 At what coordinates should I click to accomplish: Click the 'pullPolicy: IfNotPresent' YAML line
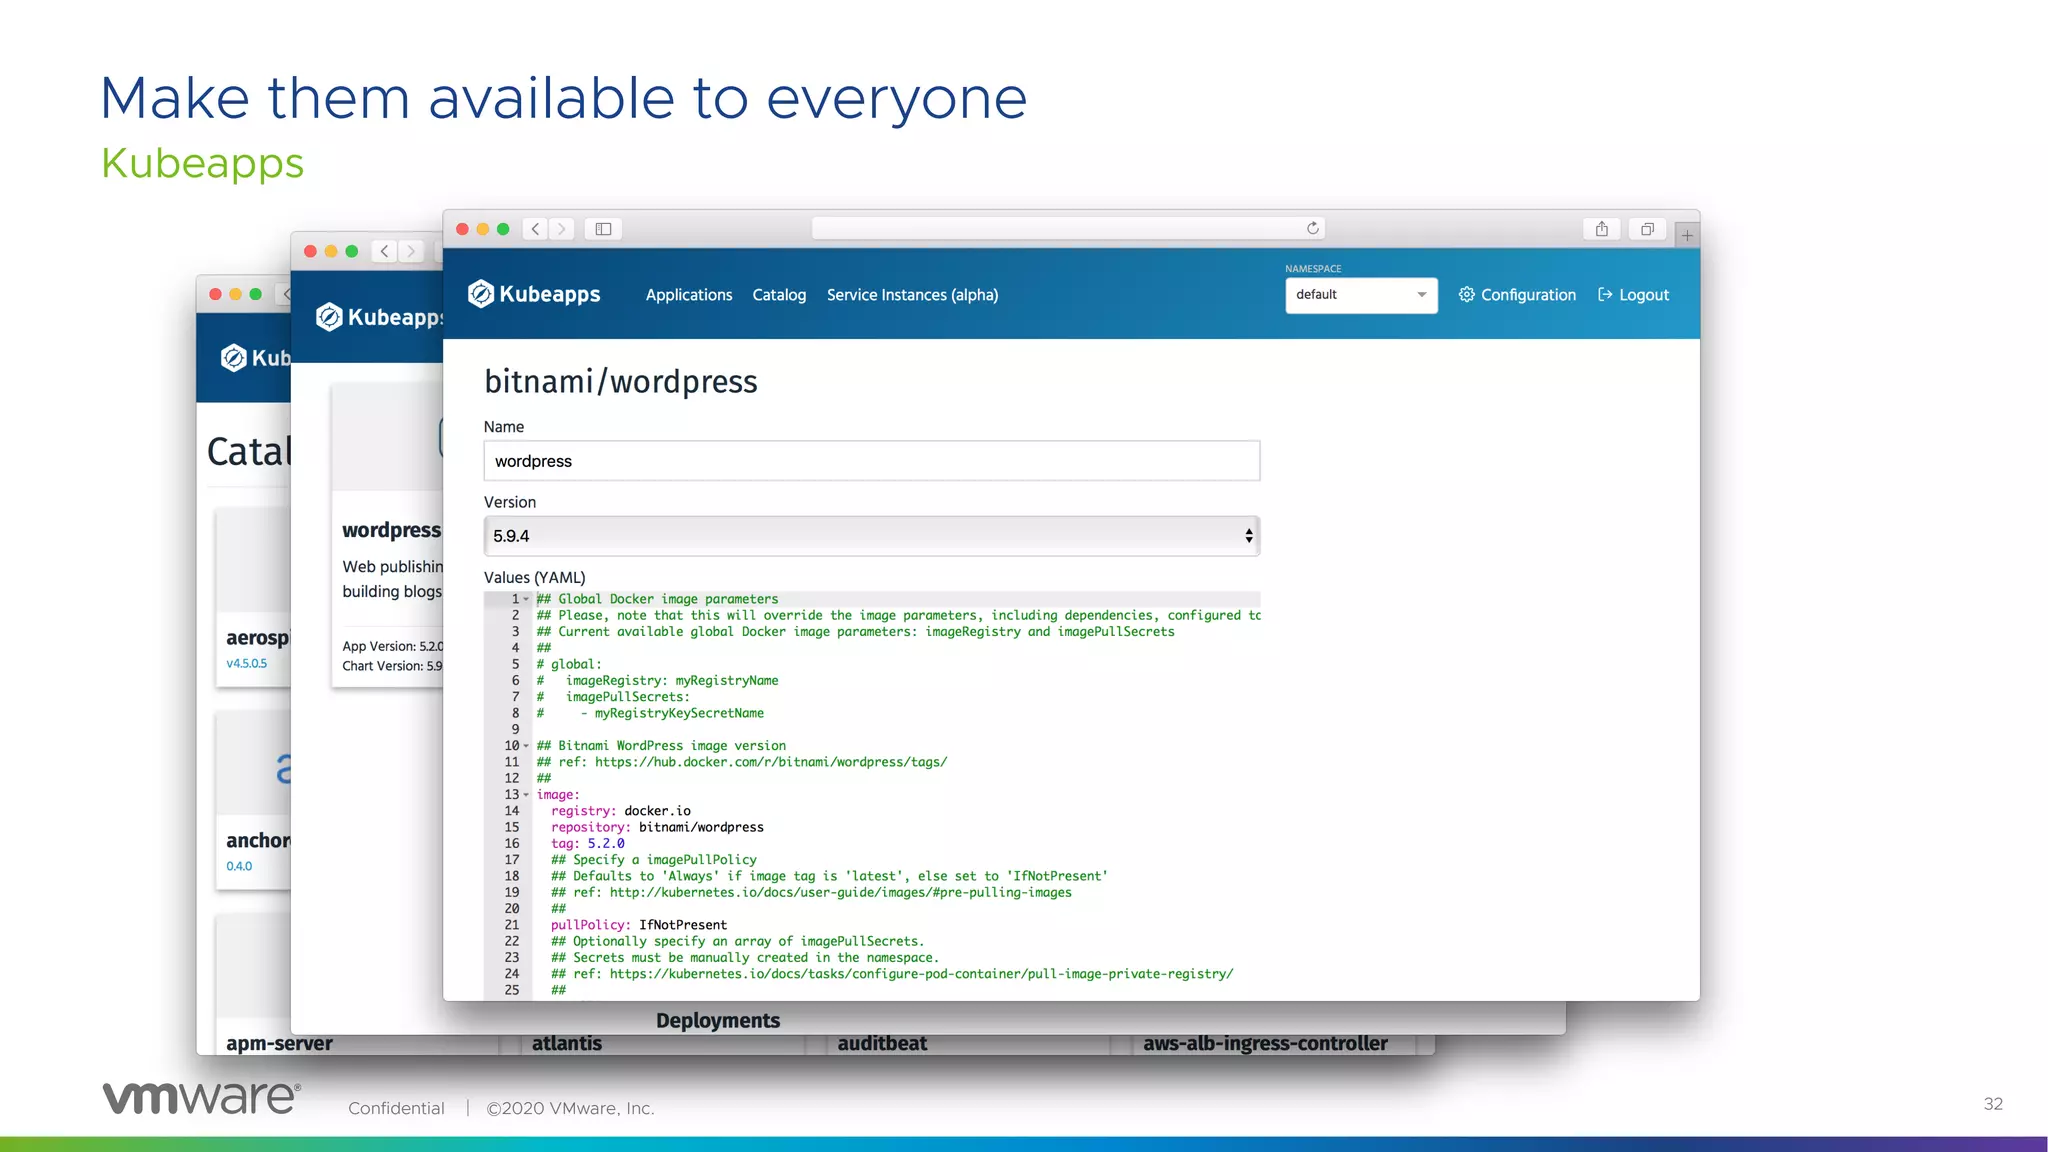[638, 925]
